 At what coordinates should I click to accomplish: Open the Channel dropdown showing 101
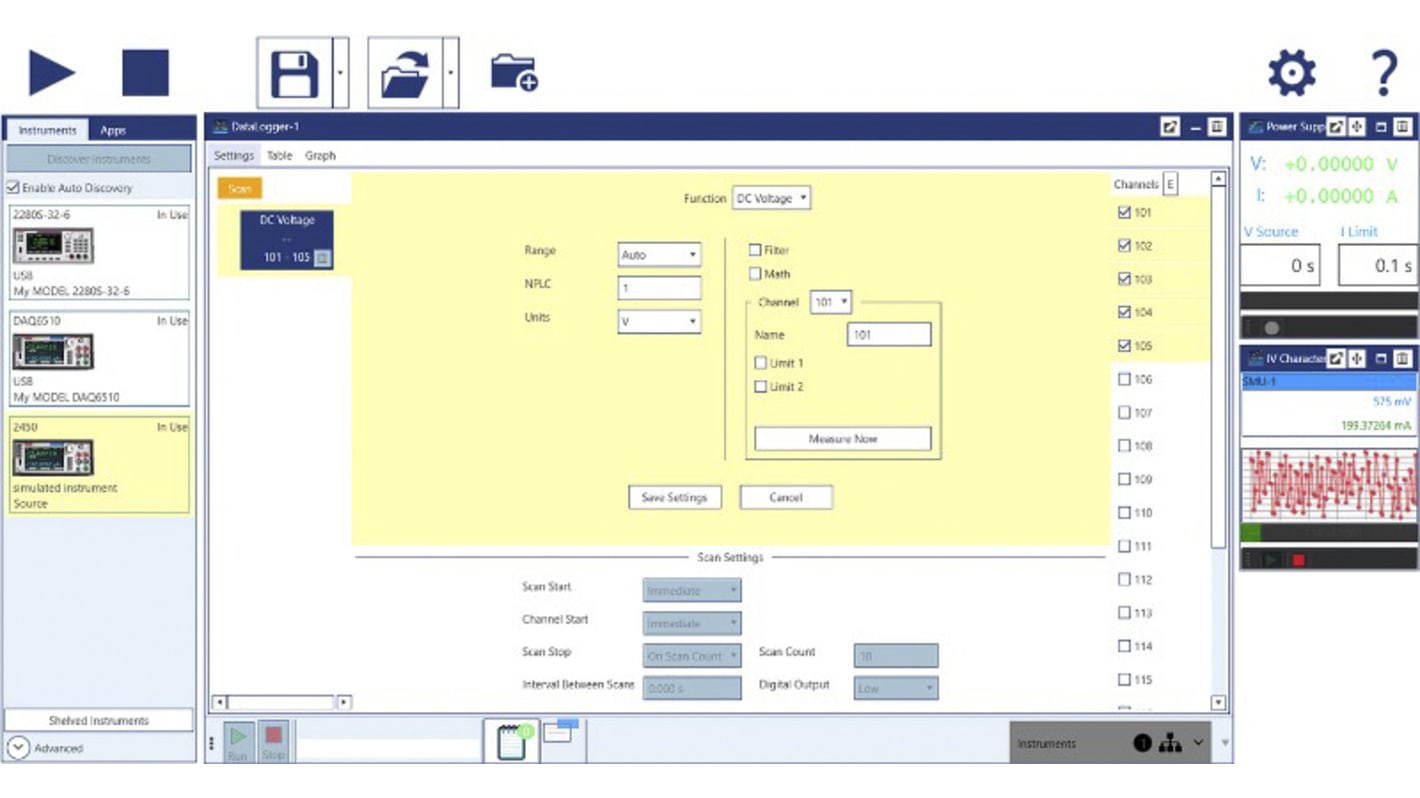[831, 301]
